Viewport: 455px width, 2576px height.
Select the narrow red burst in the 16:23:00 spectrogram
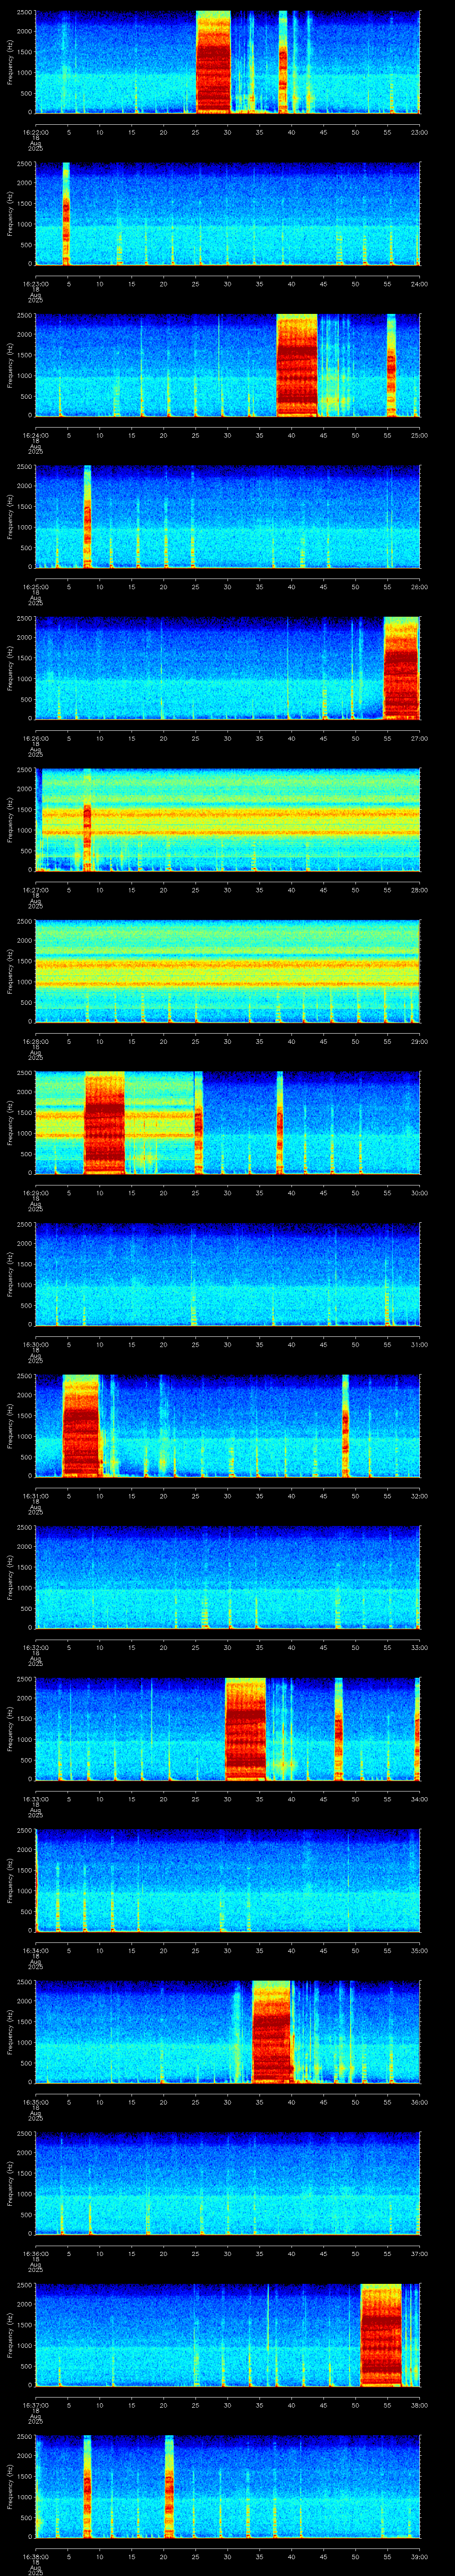tap(66, 213)
